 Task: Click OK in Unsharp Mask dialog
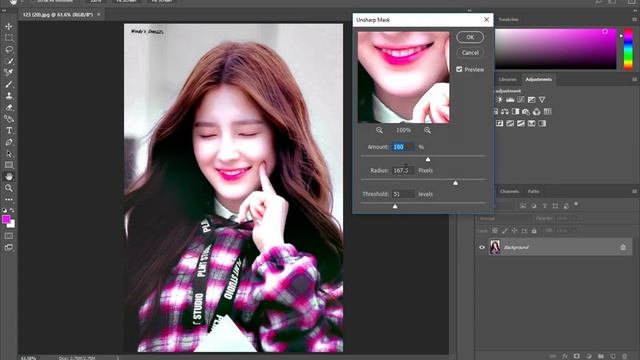point(470,37)
